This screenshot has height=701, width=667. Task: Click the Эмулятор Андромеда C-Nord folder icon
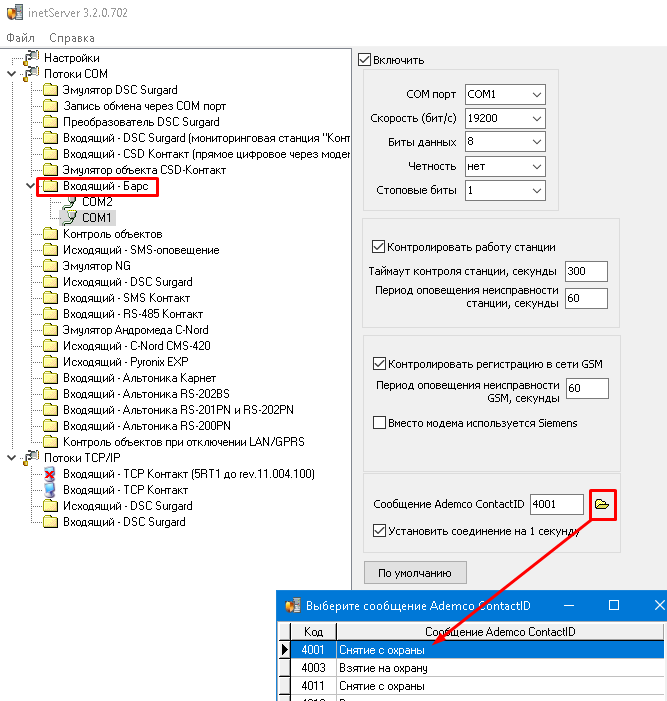click(x=51, y=330)
